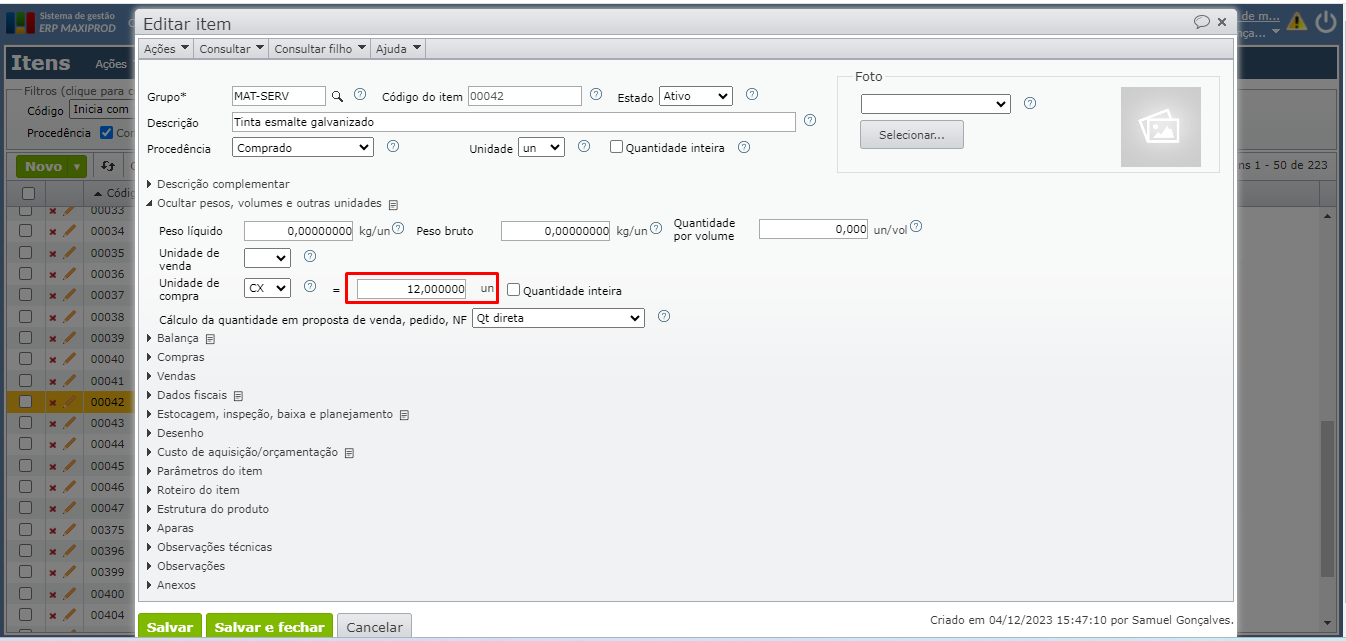
Task: Click the Salvar button
Action: (170, 627)
